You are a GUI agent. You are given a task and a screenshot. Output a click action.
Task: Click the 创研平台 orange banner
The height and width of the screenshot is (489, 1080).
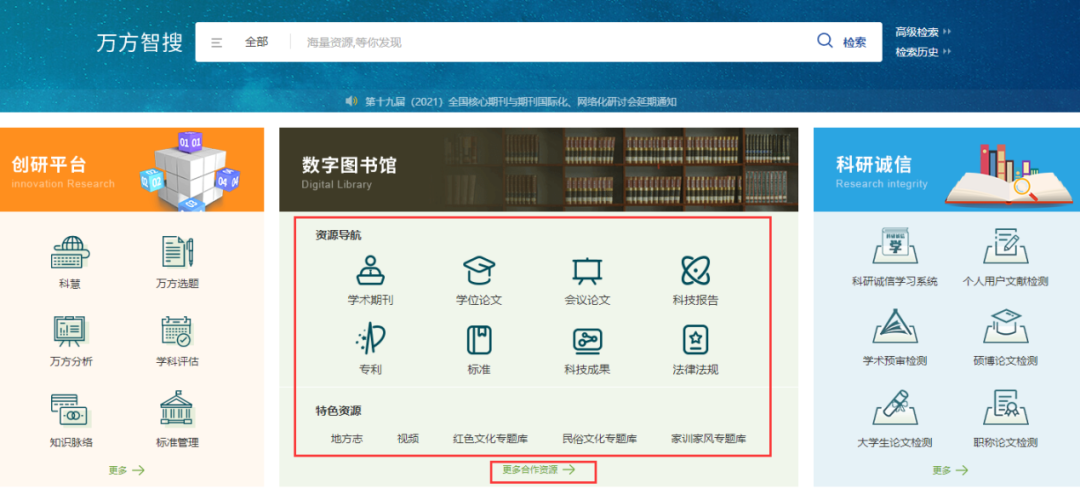[x=132, y=169]
